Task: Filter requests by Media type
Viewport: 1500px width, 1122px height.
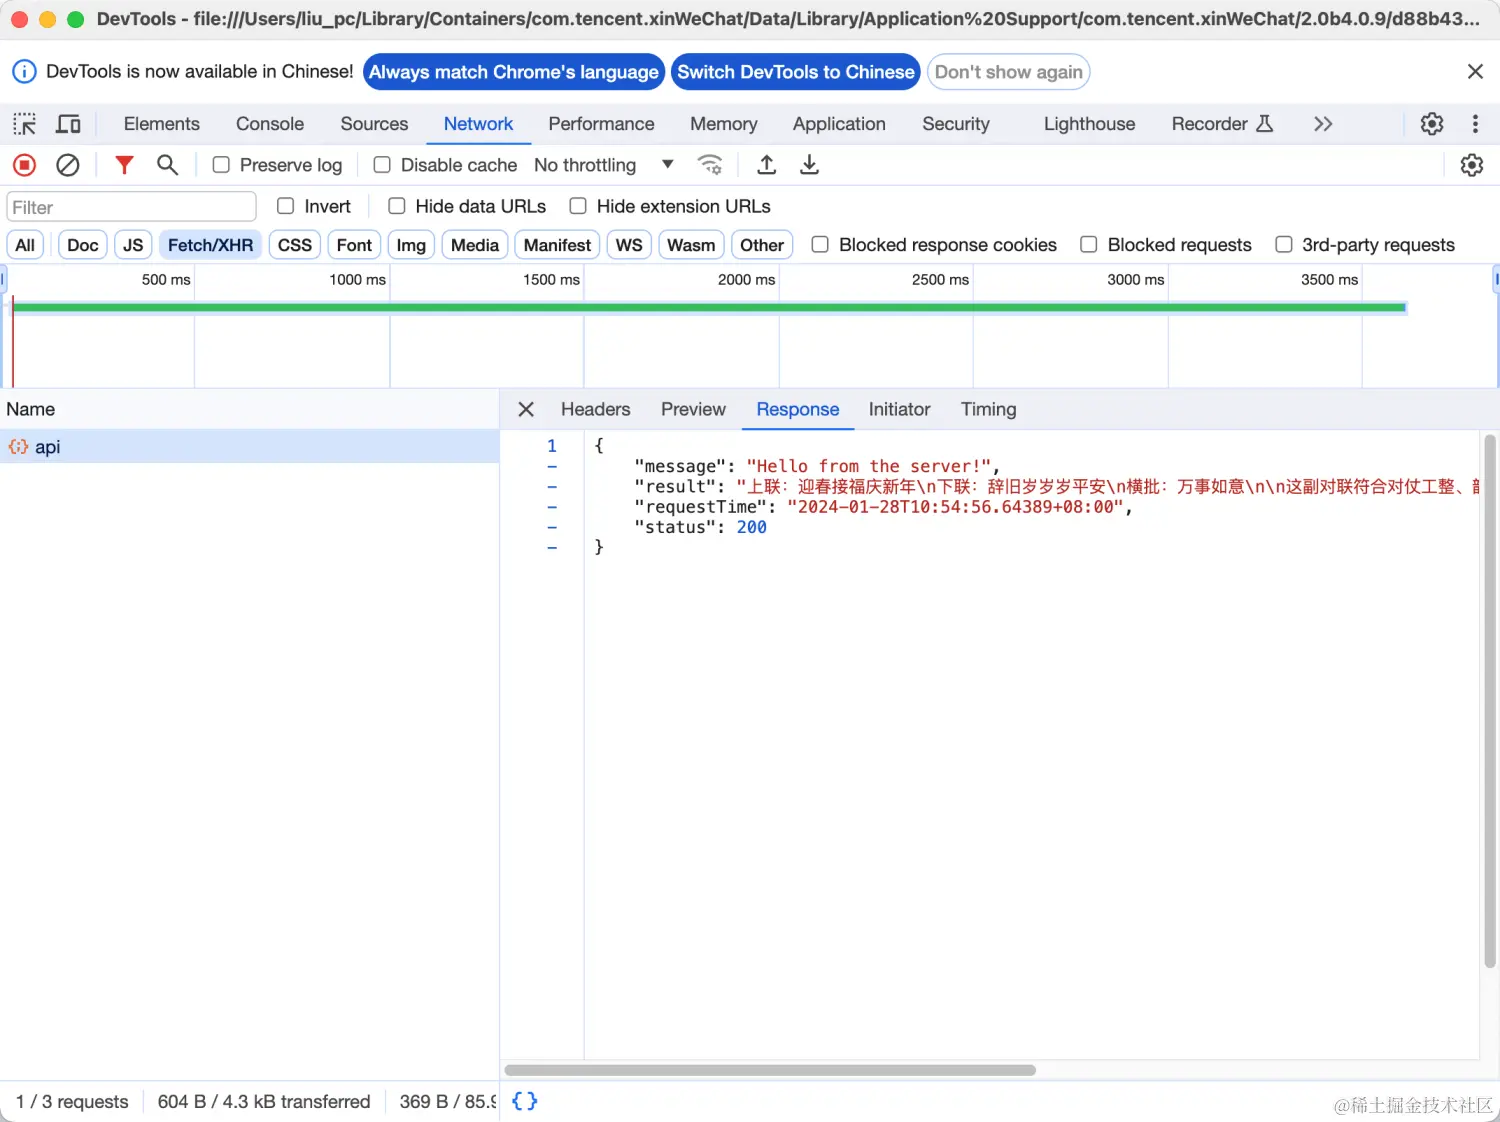Action: (x=475, y=245)
